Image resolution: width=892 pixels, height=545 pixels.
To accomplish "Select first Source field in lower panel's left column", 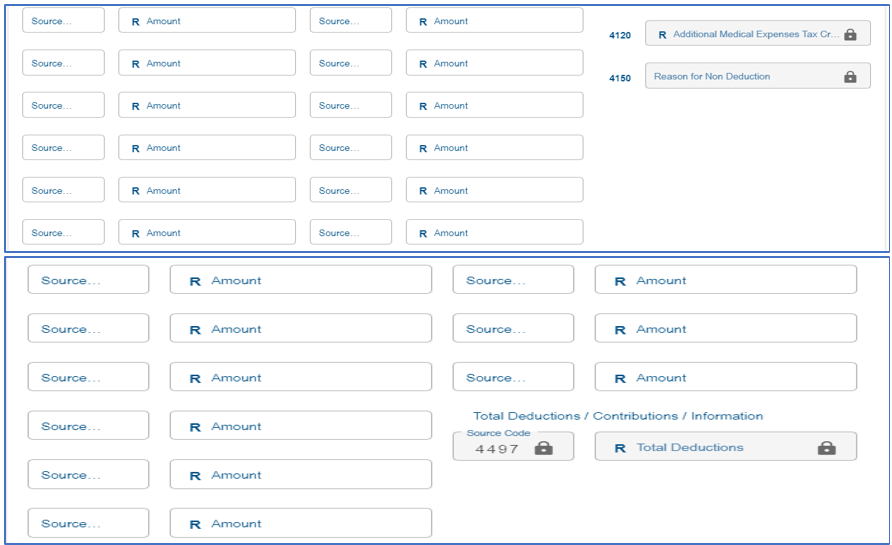I will pos(88,280).
